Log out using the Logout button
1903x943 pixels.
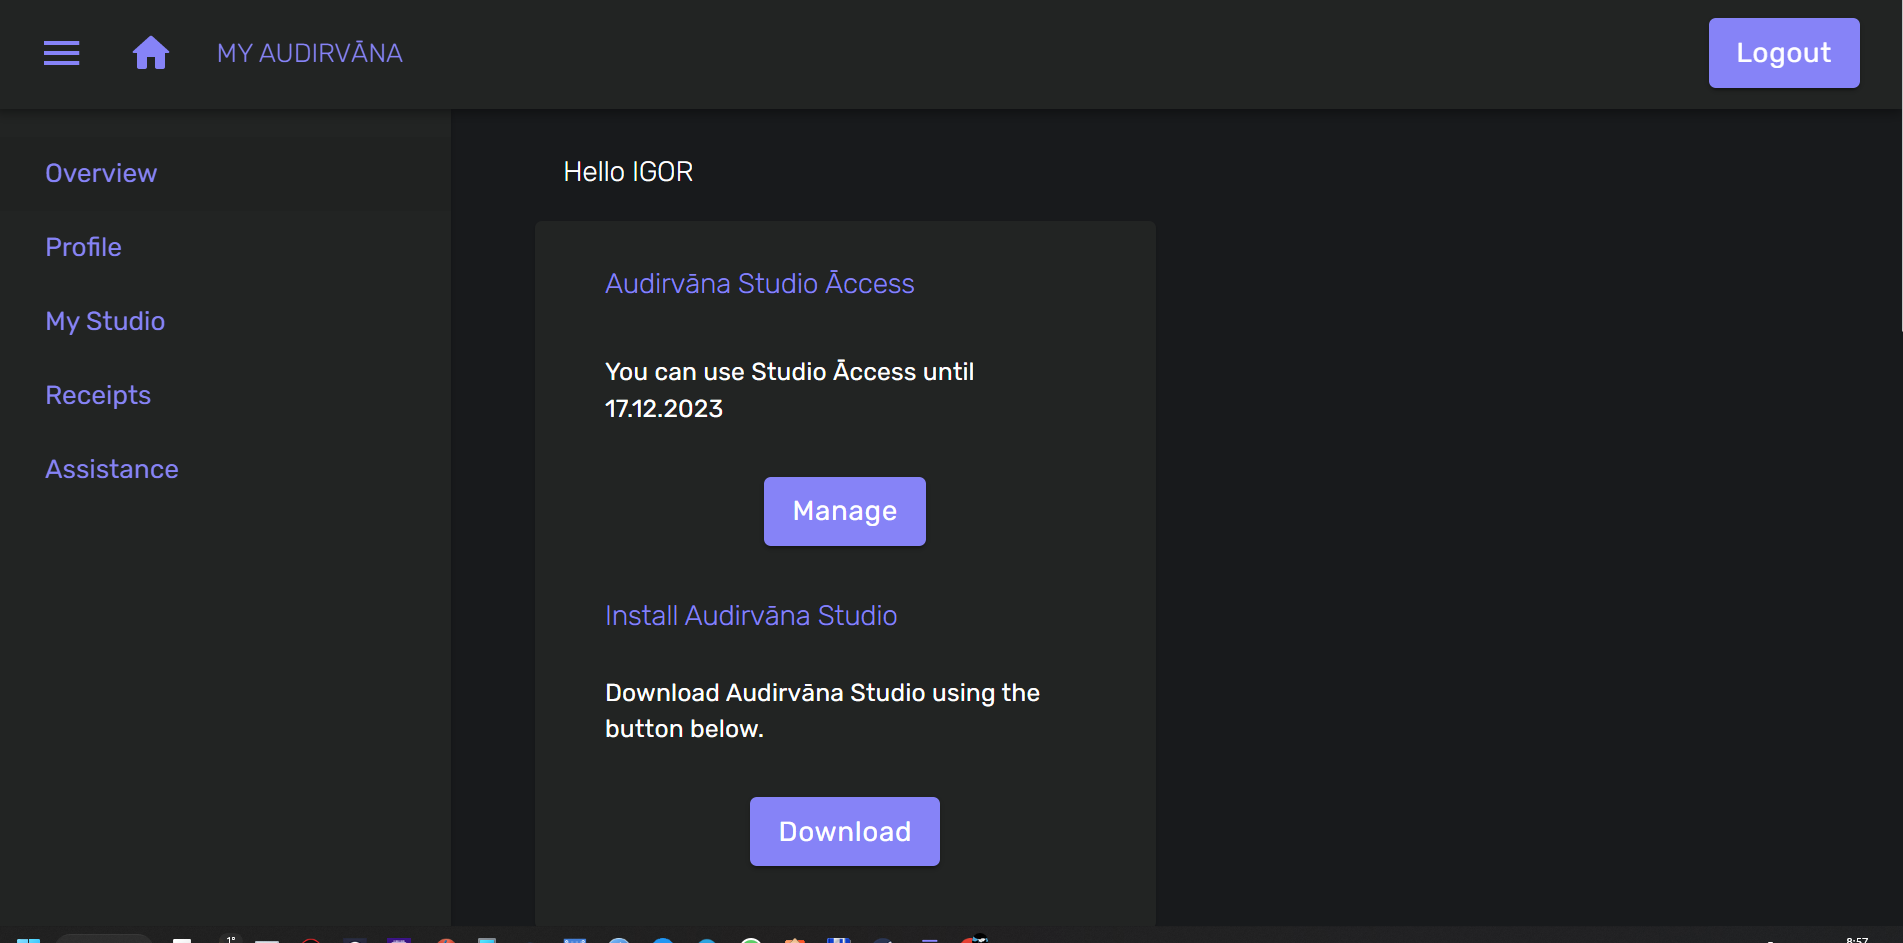1783,53
